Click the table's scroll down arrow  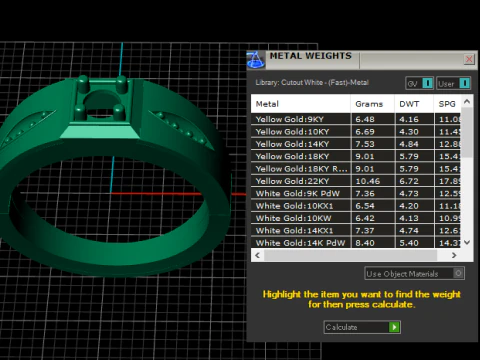click(467, 242)
